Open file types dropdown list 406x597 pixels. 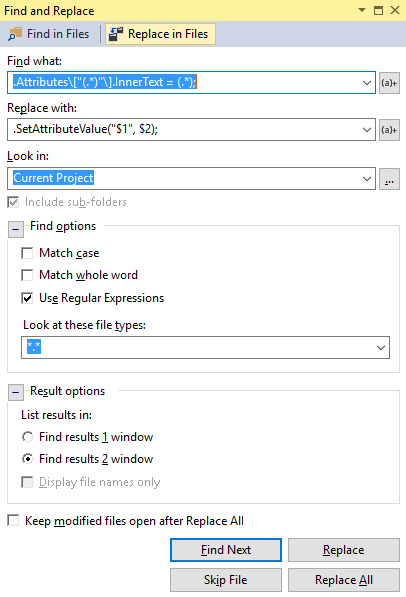380,348
